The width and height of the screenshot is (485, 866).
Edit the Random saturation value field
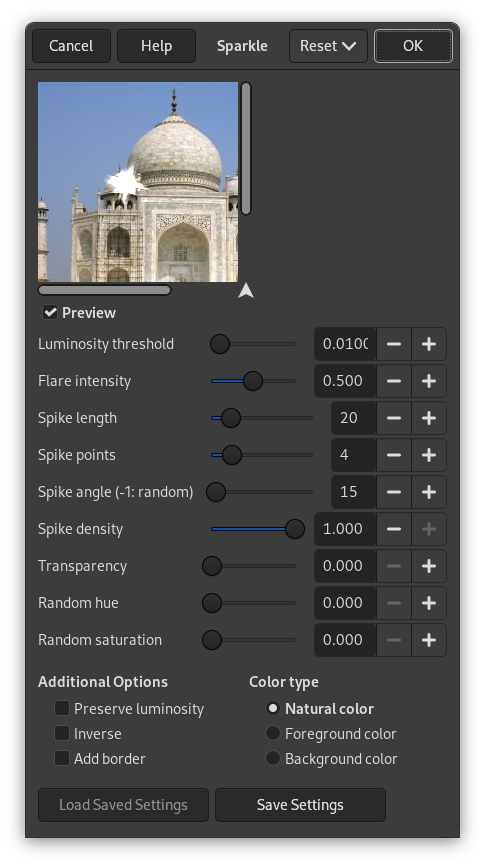click(345, 640)
